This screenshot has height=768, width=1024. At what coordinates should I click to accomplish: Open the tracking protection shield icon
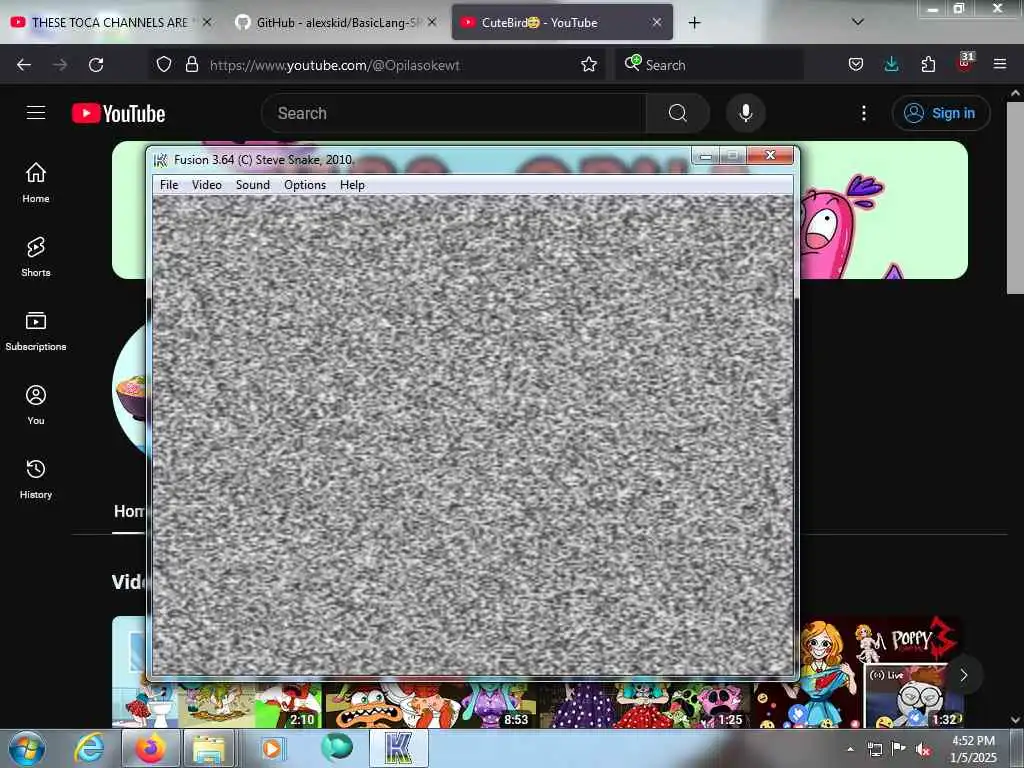coord(164,65)
